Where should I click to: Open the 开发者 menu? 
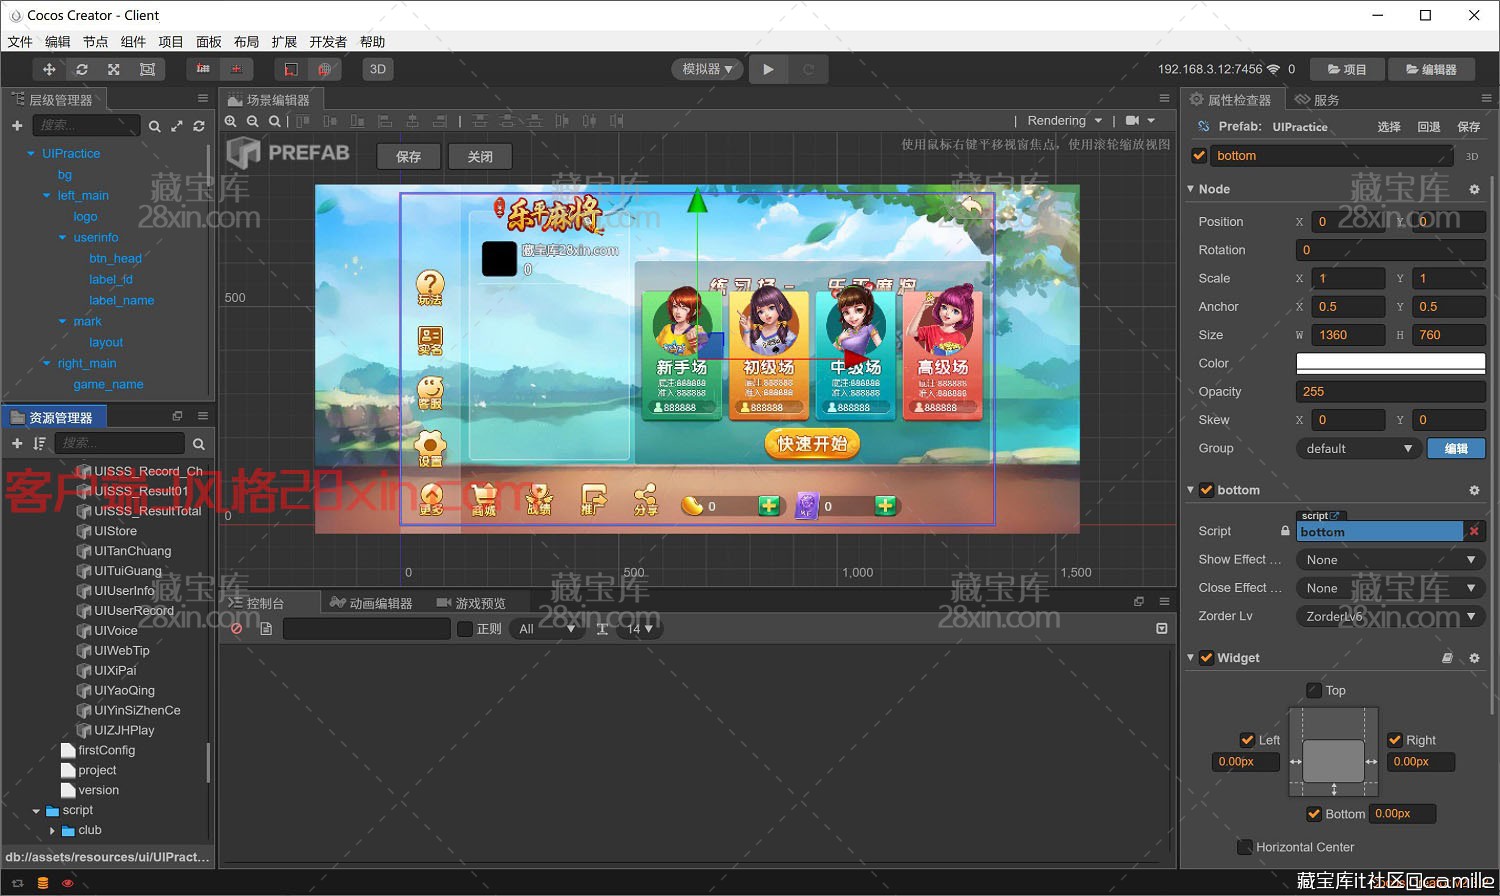coord(328,41)
